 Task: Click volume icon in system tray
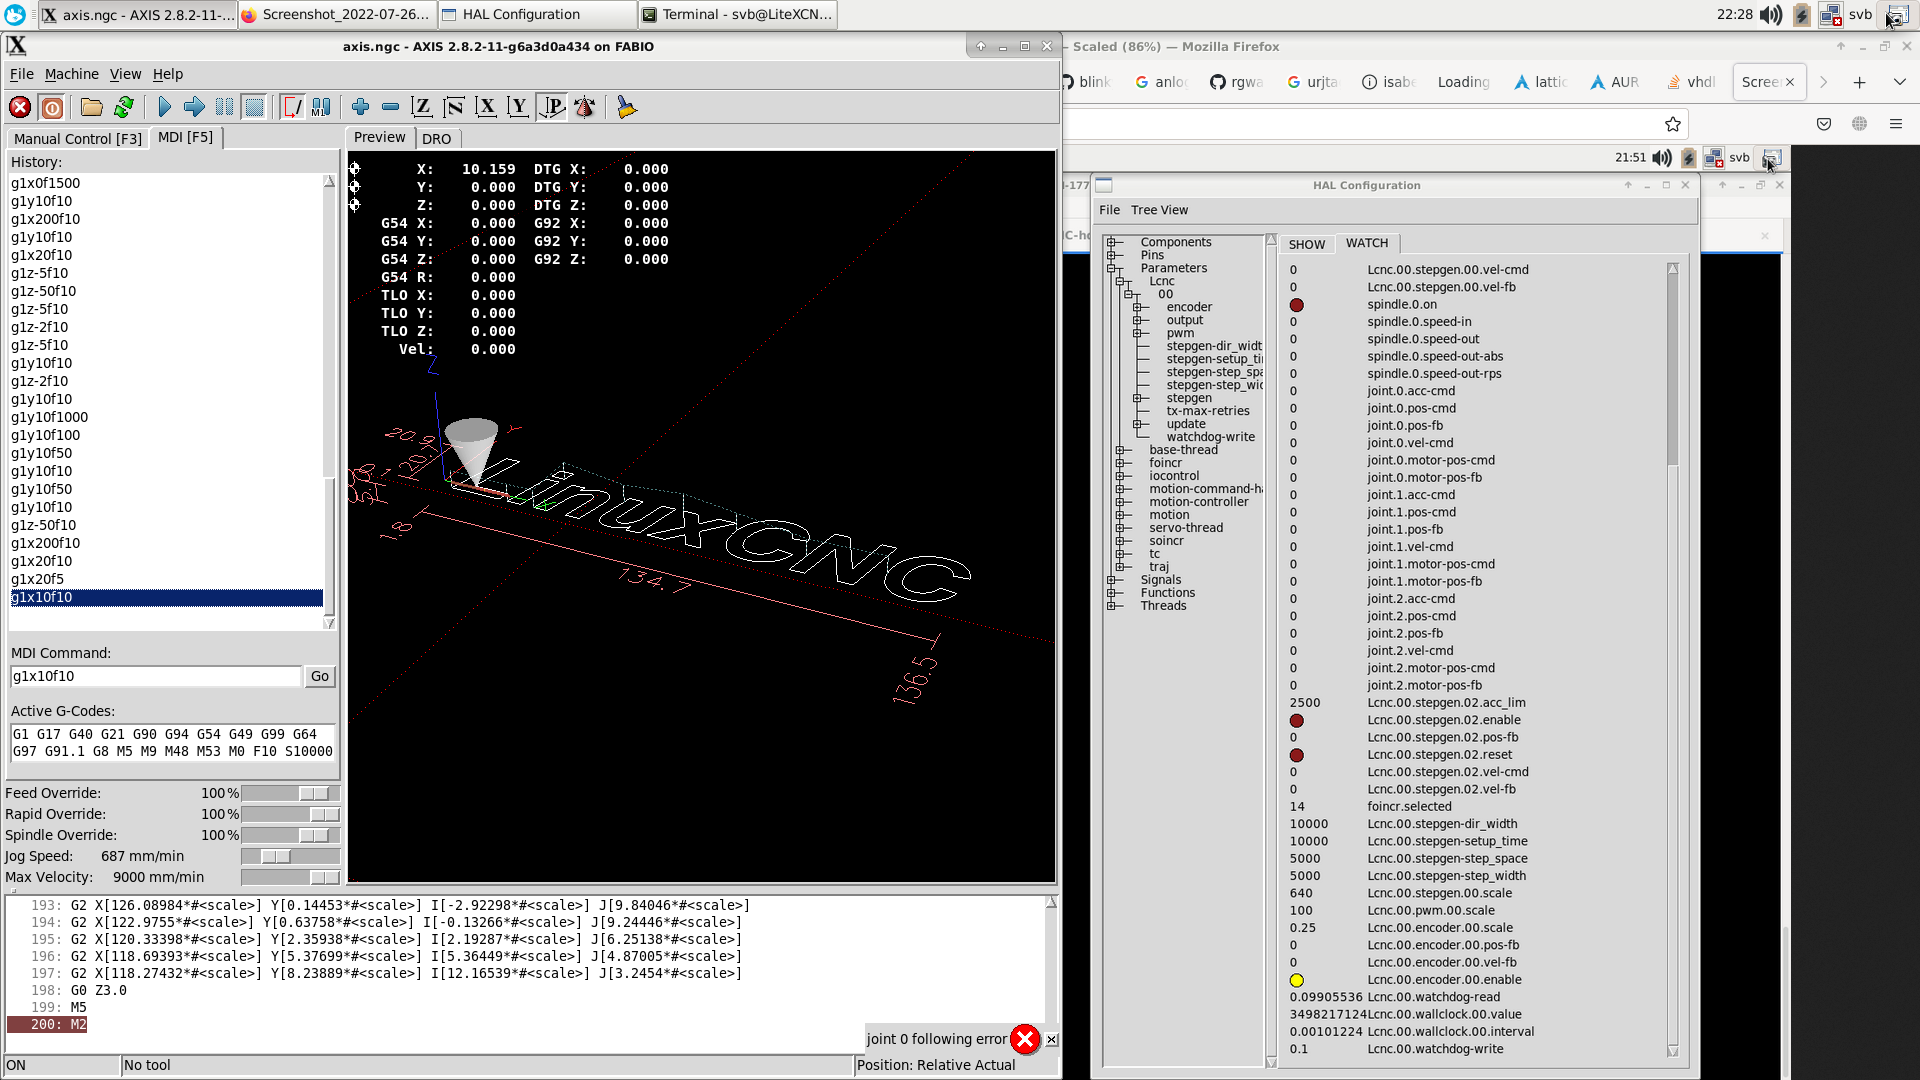(x=1771, y=14)
